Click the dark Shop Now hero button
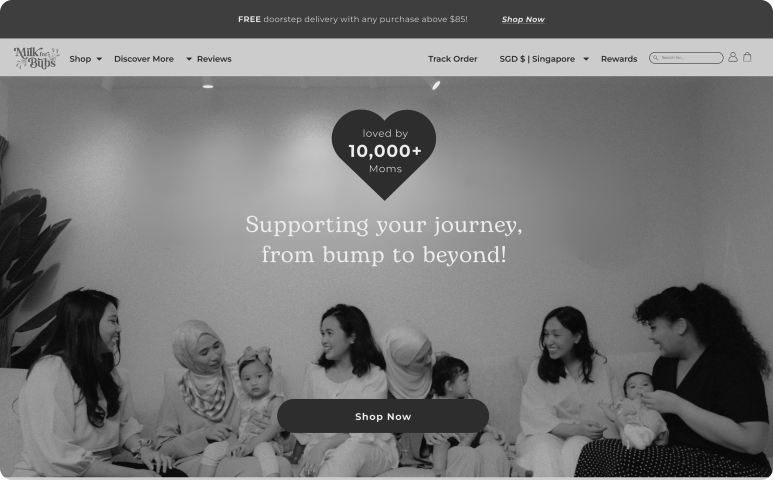The width and height of the screenshot is (773, 480). 383,416
